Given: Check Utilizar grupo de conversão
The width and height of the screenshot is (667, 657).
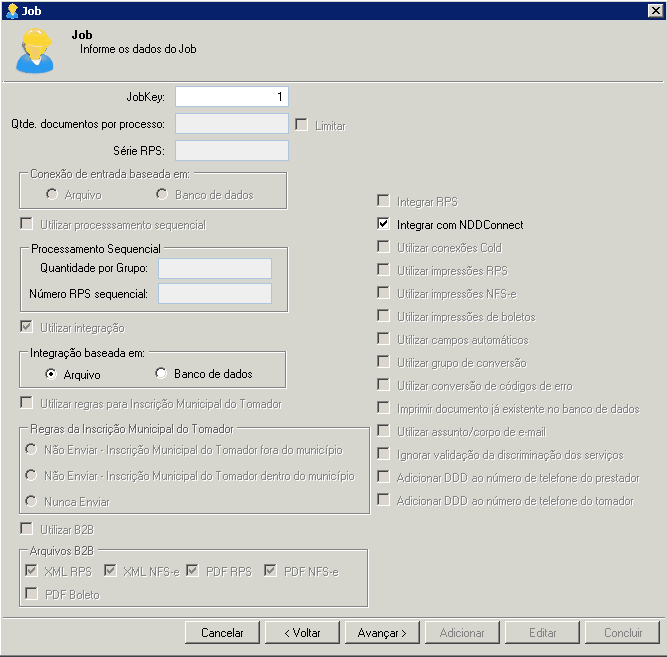Looking at the screenshot, I should pyautogui.click(x=383, y=361).
